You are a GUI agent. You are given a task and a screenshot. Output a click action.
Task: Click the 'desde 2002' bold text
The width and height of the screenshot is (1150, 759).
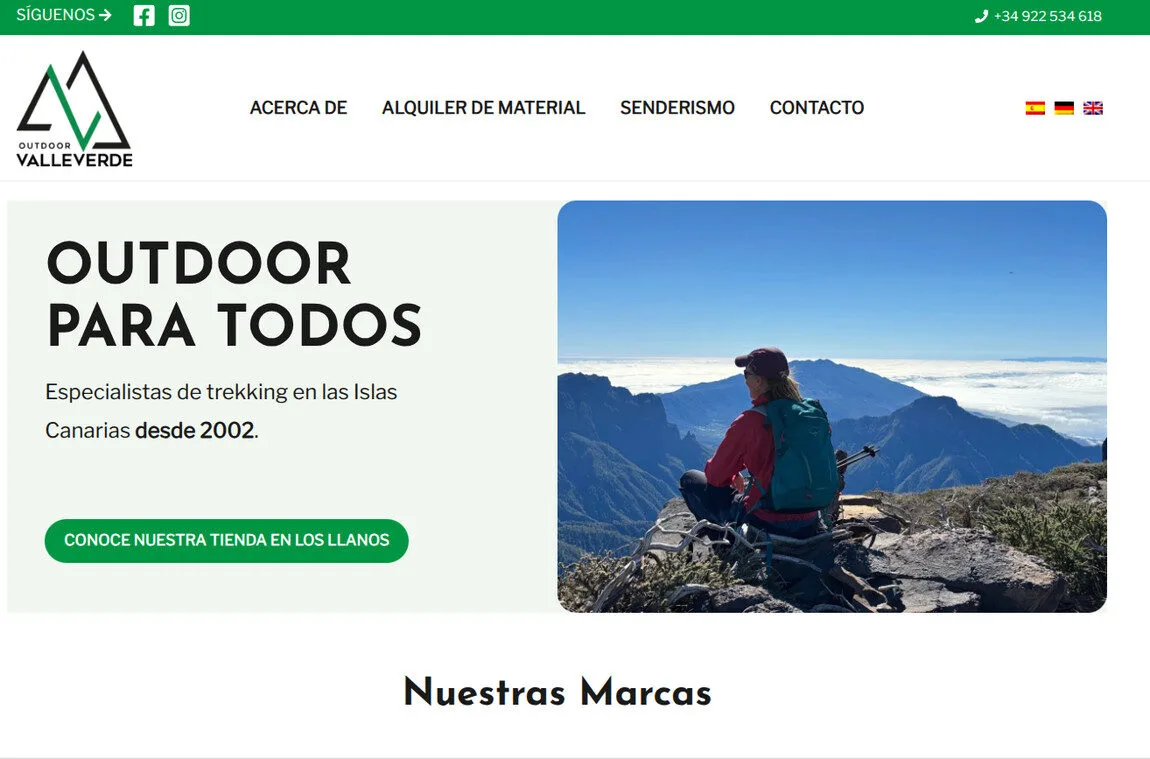tap(195, 430)
